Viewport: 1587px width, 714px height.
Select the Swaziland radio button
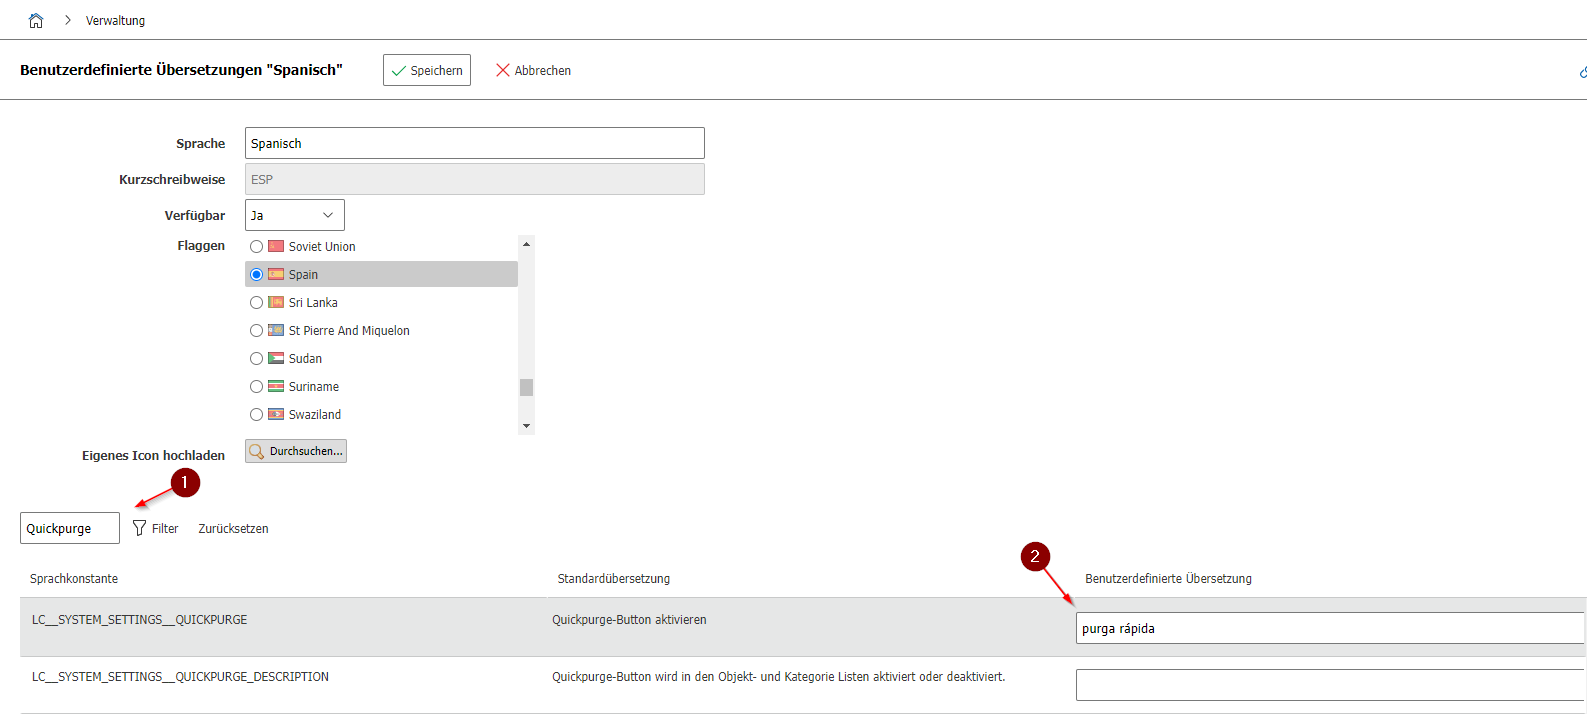tap(257, 414)
